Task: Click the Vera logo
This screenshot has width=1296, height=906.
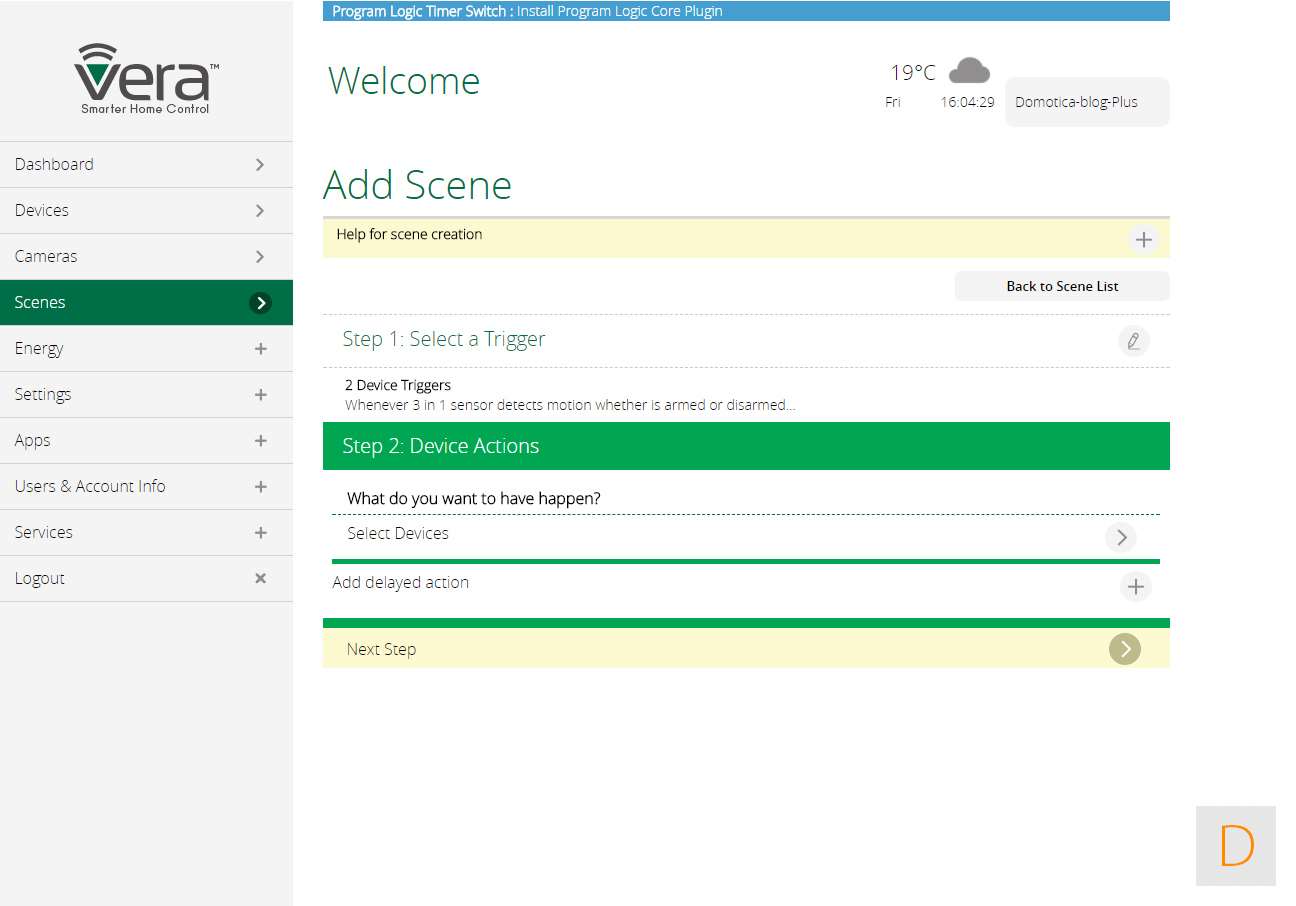Action: click(146, 78)
